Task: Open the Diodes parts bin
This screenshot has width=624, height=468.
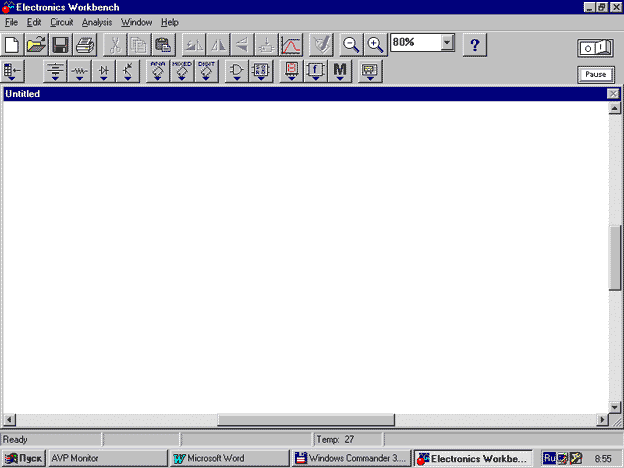Action: [x=103, y=71]
